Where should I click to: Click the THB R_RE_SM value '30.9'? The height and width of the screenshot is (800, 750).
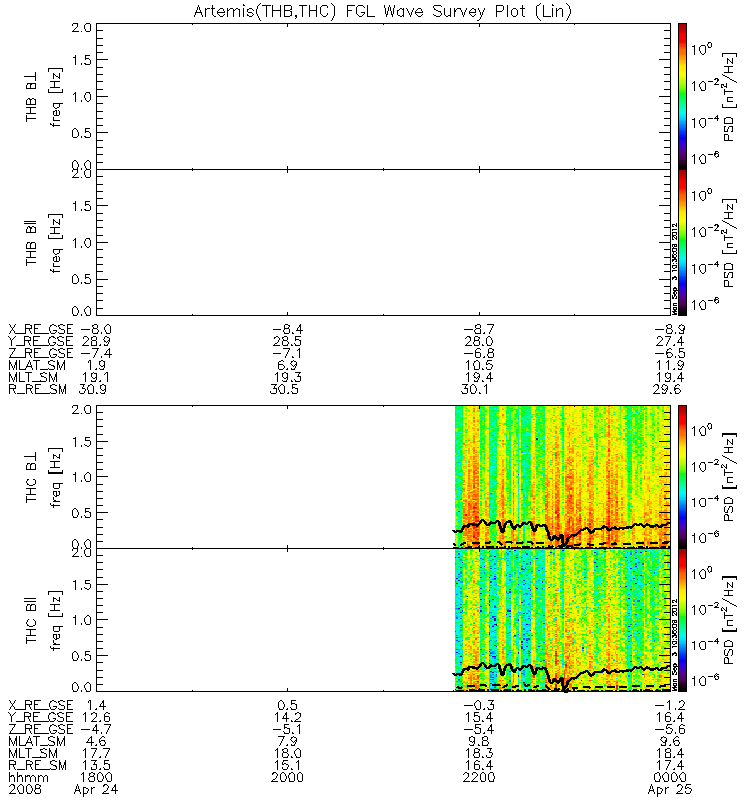point(92,389)
